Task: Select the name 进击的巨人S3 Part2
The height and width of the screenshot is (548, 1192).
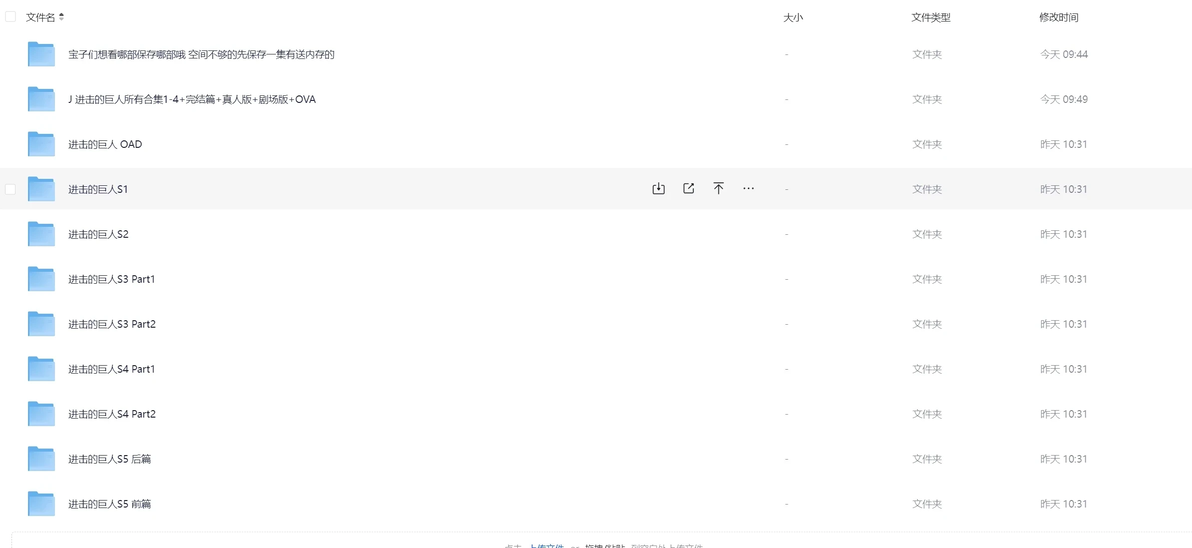Action: (112, 324)
